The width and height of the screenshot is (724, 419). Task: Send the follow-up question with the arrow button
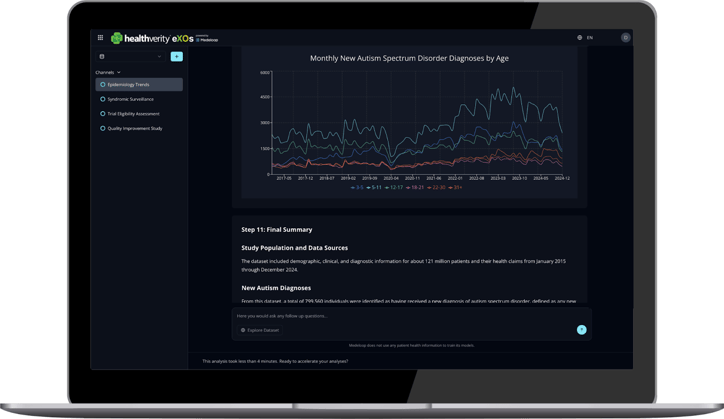tap(581, 330)
